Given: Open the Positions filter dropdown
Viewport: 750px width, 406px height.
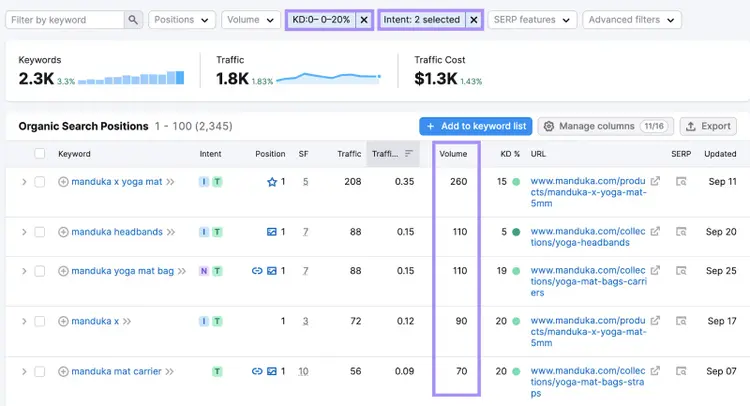Looking at the screenshot, I should click(182, 20).
